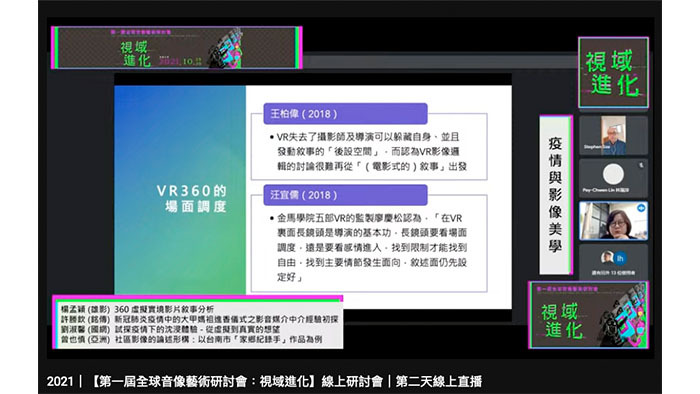The height and width of the screenshot is (394, 700).
Task: Click the green 視域進化 logo at top right
Action: pos(613,73)
